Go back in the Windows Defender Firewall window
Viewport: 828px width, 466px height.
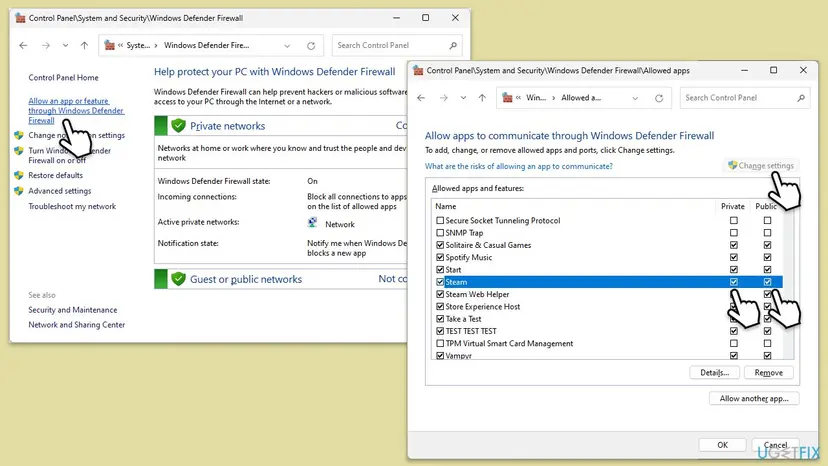[x=23, y=45]
